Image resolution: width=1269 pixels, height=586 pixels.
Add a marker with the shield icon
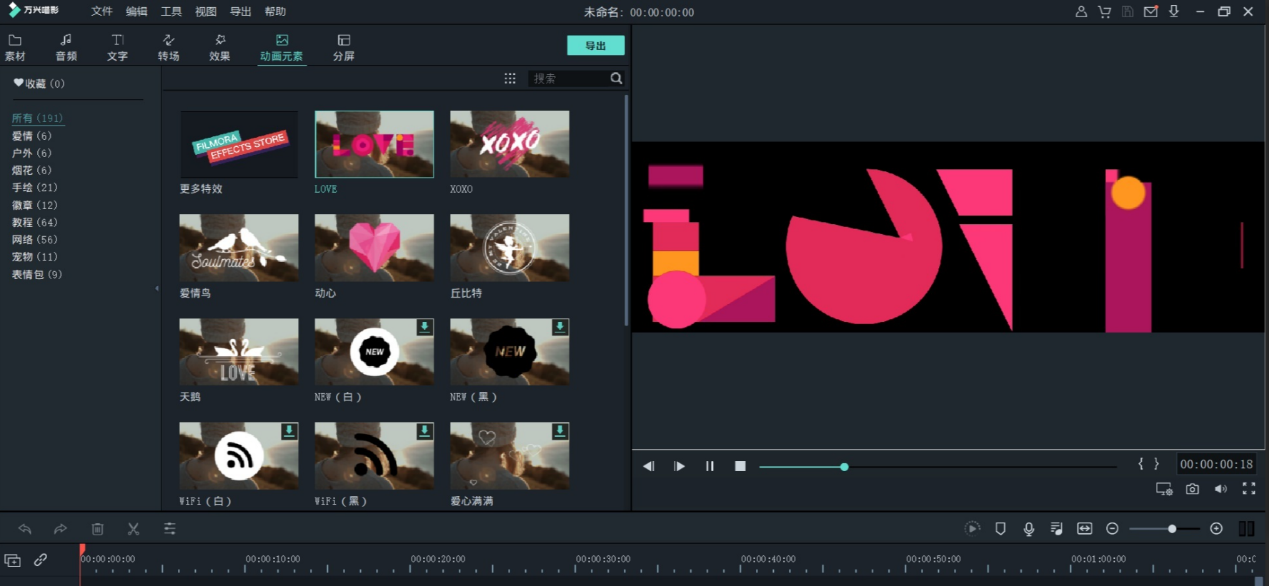pyautogui.click(x=1000, y=529)
